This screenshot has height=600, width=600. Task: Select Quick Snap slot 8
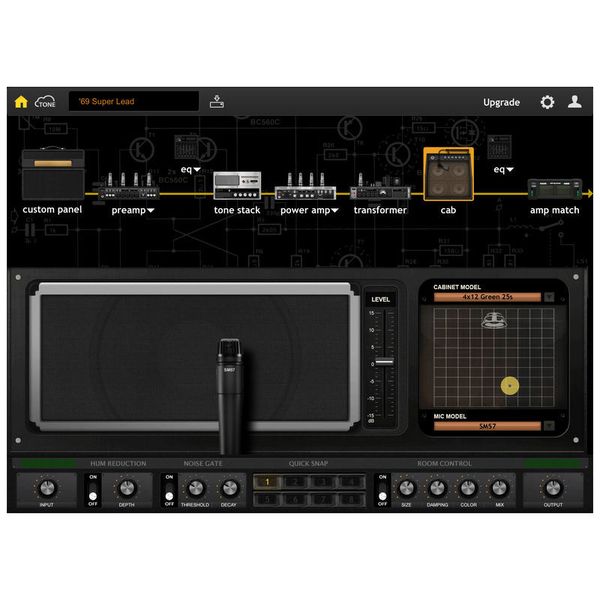(x=351, y=499)
